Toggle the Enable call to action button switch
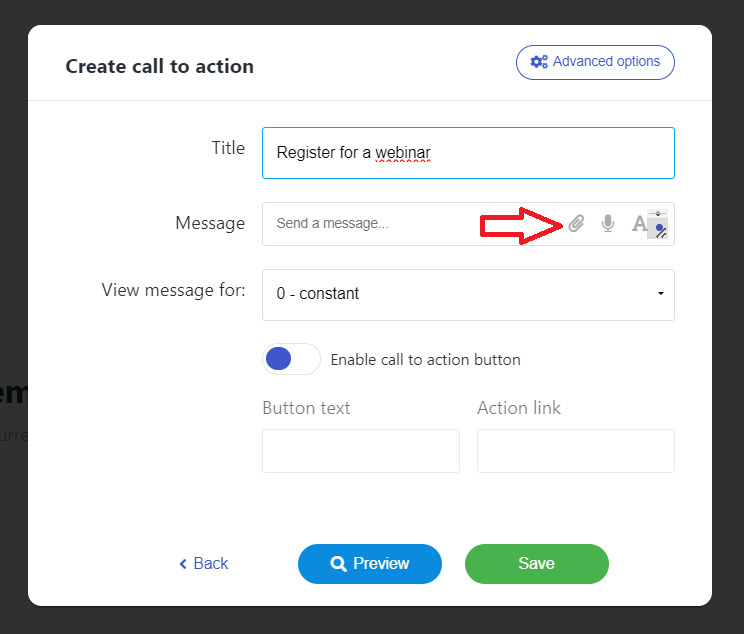Viewport: 744px width, 634px height. coord(291,359)
